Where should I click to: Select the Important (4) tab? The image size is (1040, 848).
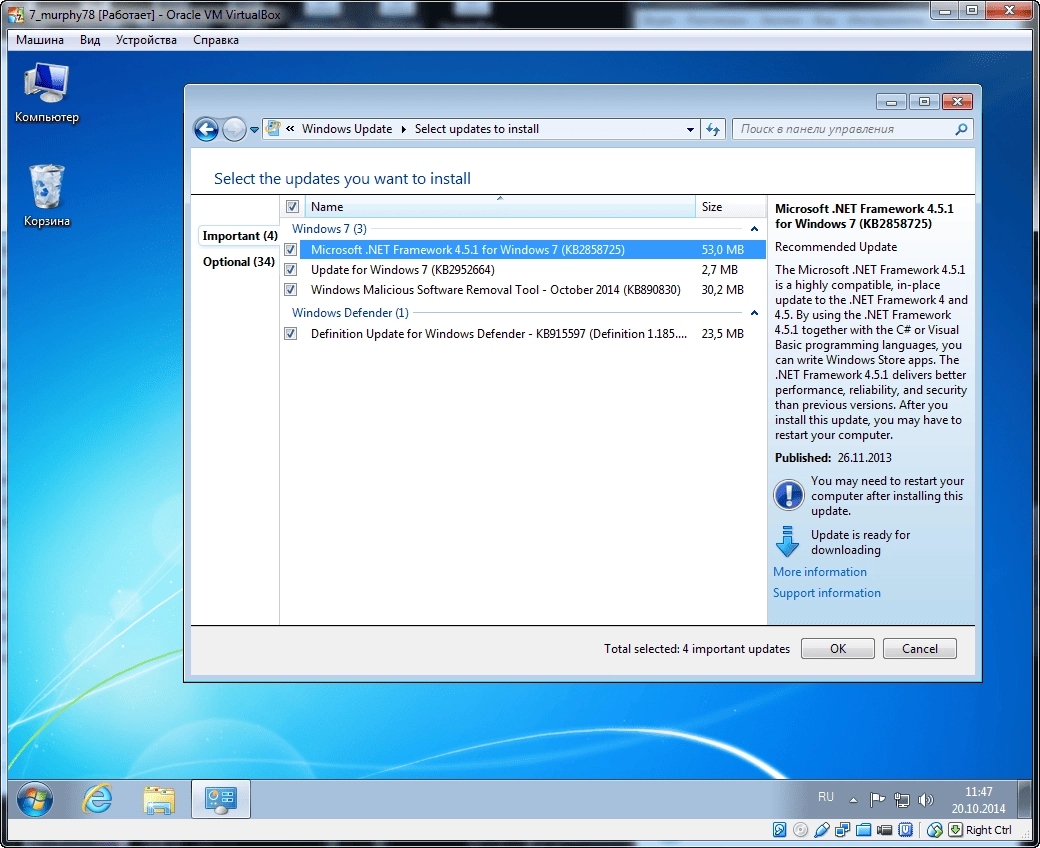click(x=239, y=236)
